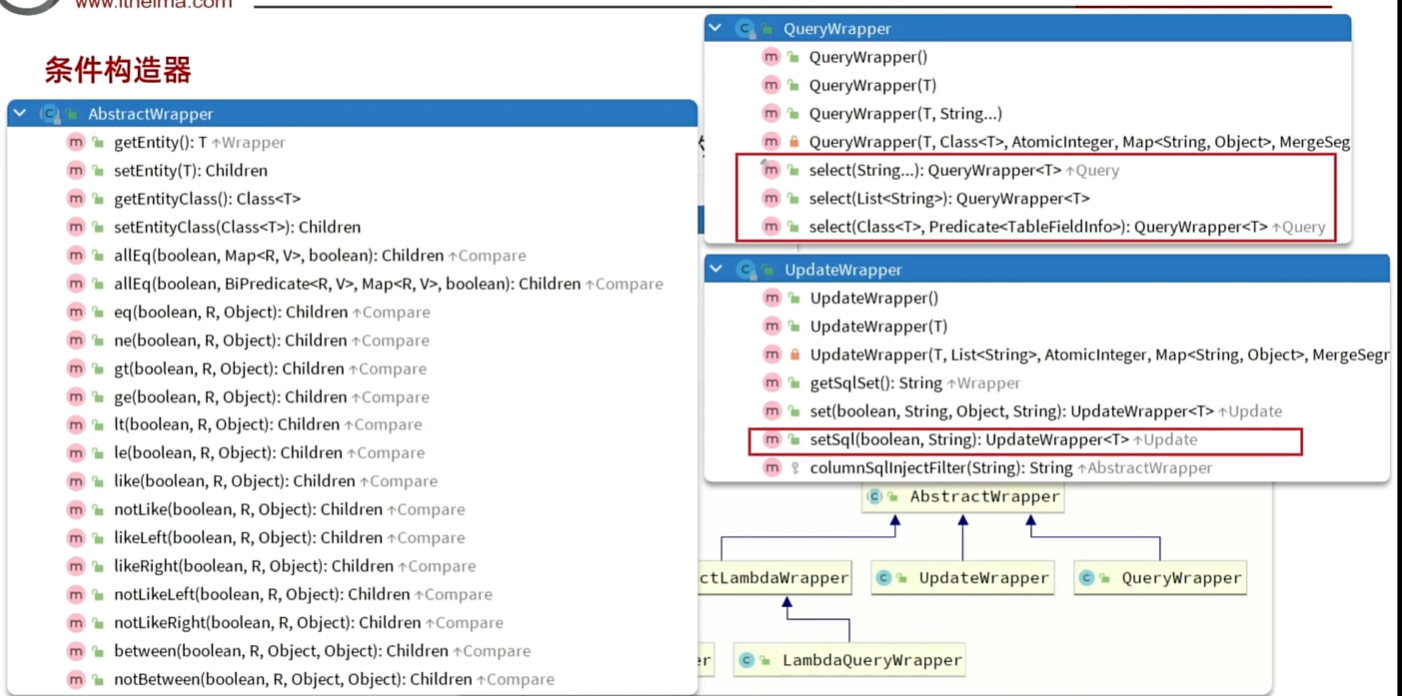Click the method icon beside getSqlSet(): String
This screenshot has width=1402, height=696.
[772, 382]
